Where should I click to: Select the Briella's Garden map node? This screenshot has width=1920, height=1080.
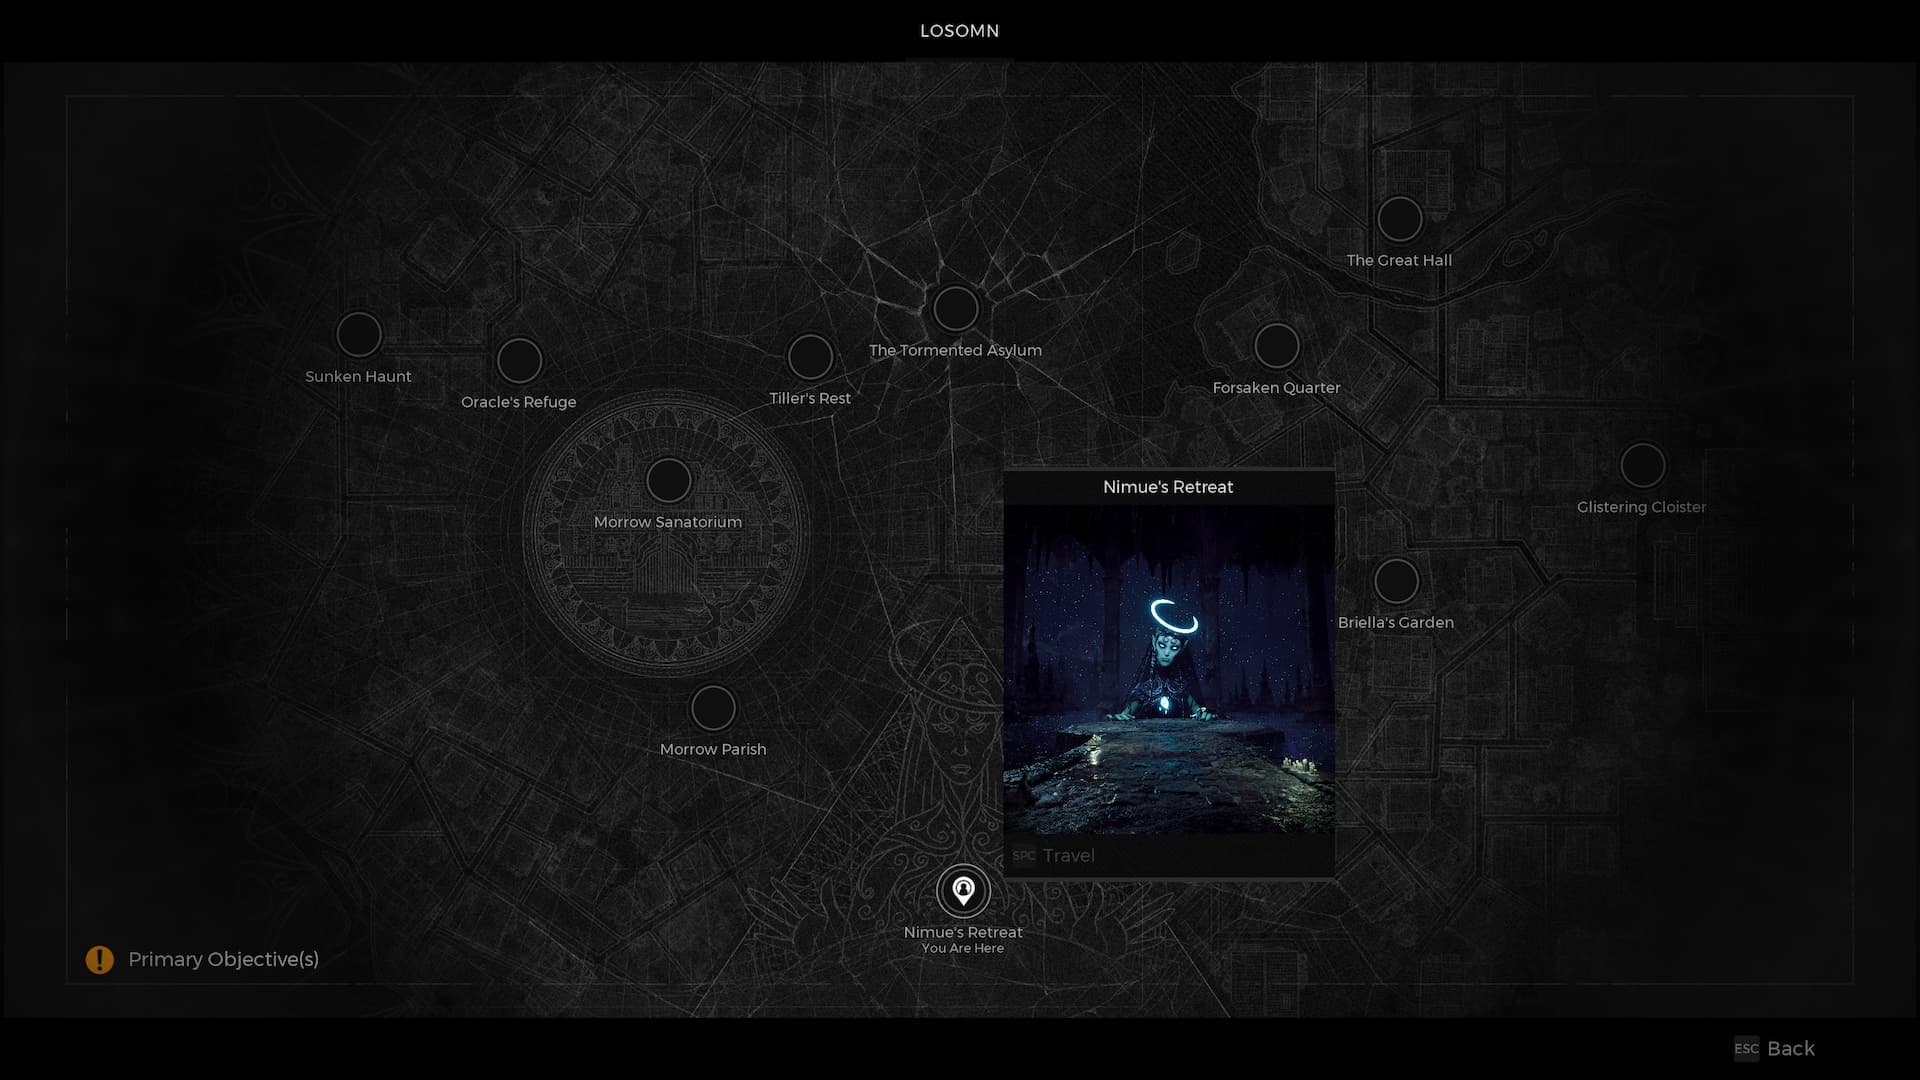pyautogui.click(x=1396, y=581)
